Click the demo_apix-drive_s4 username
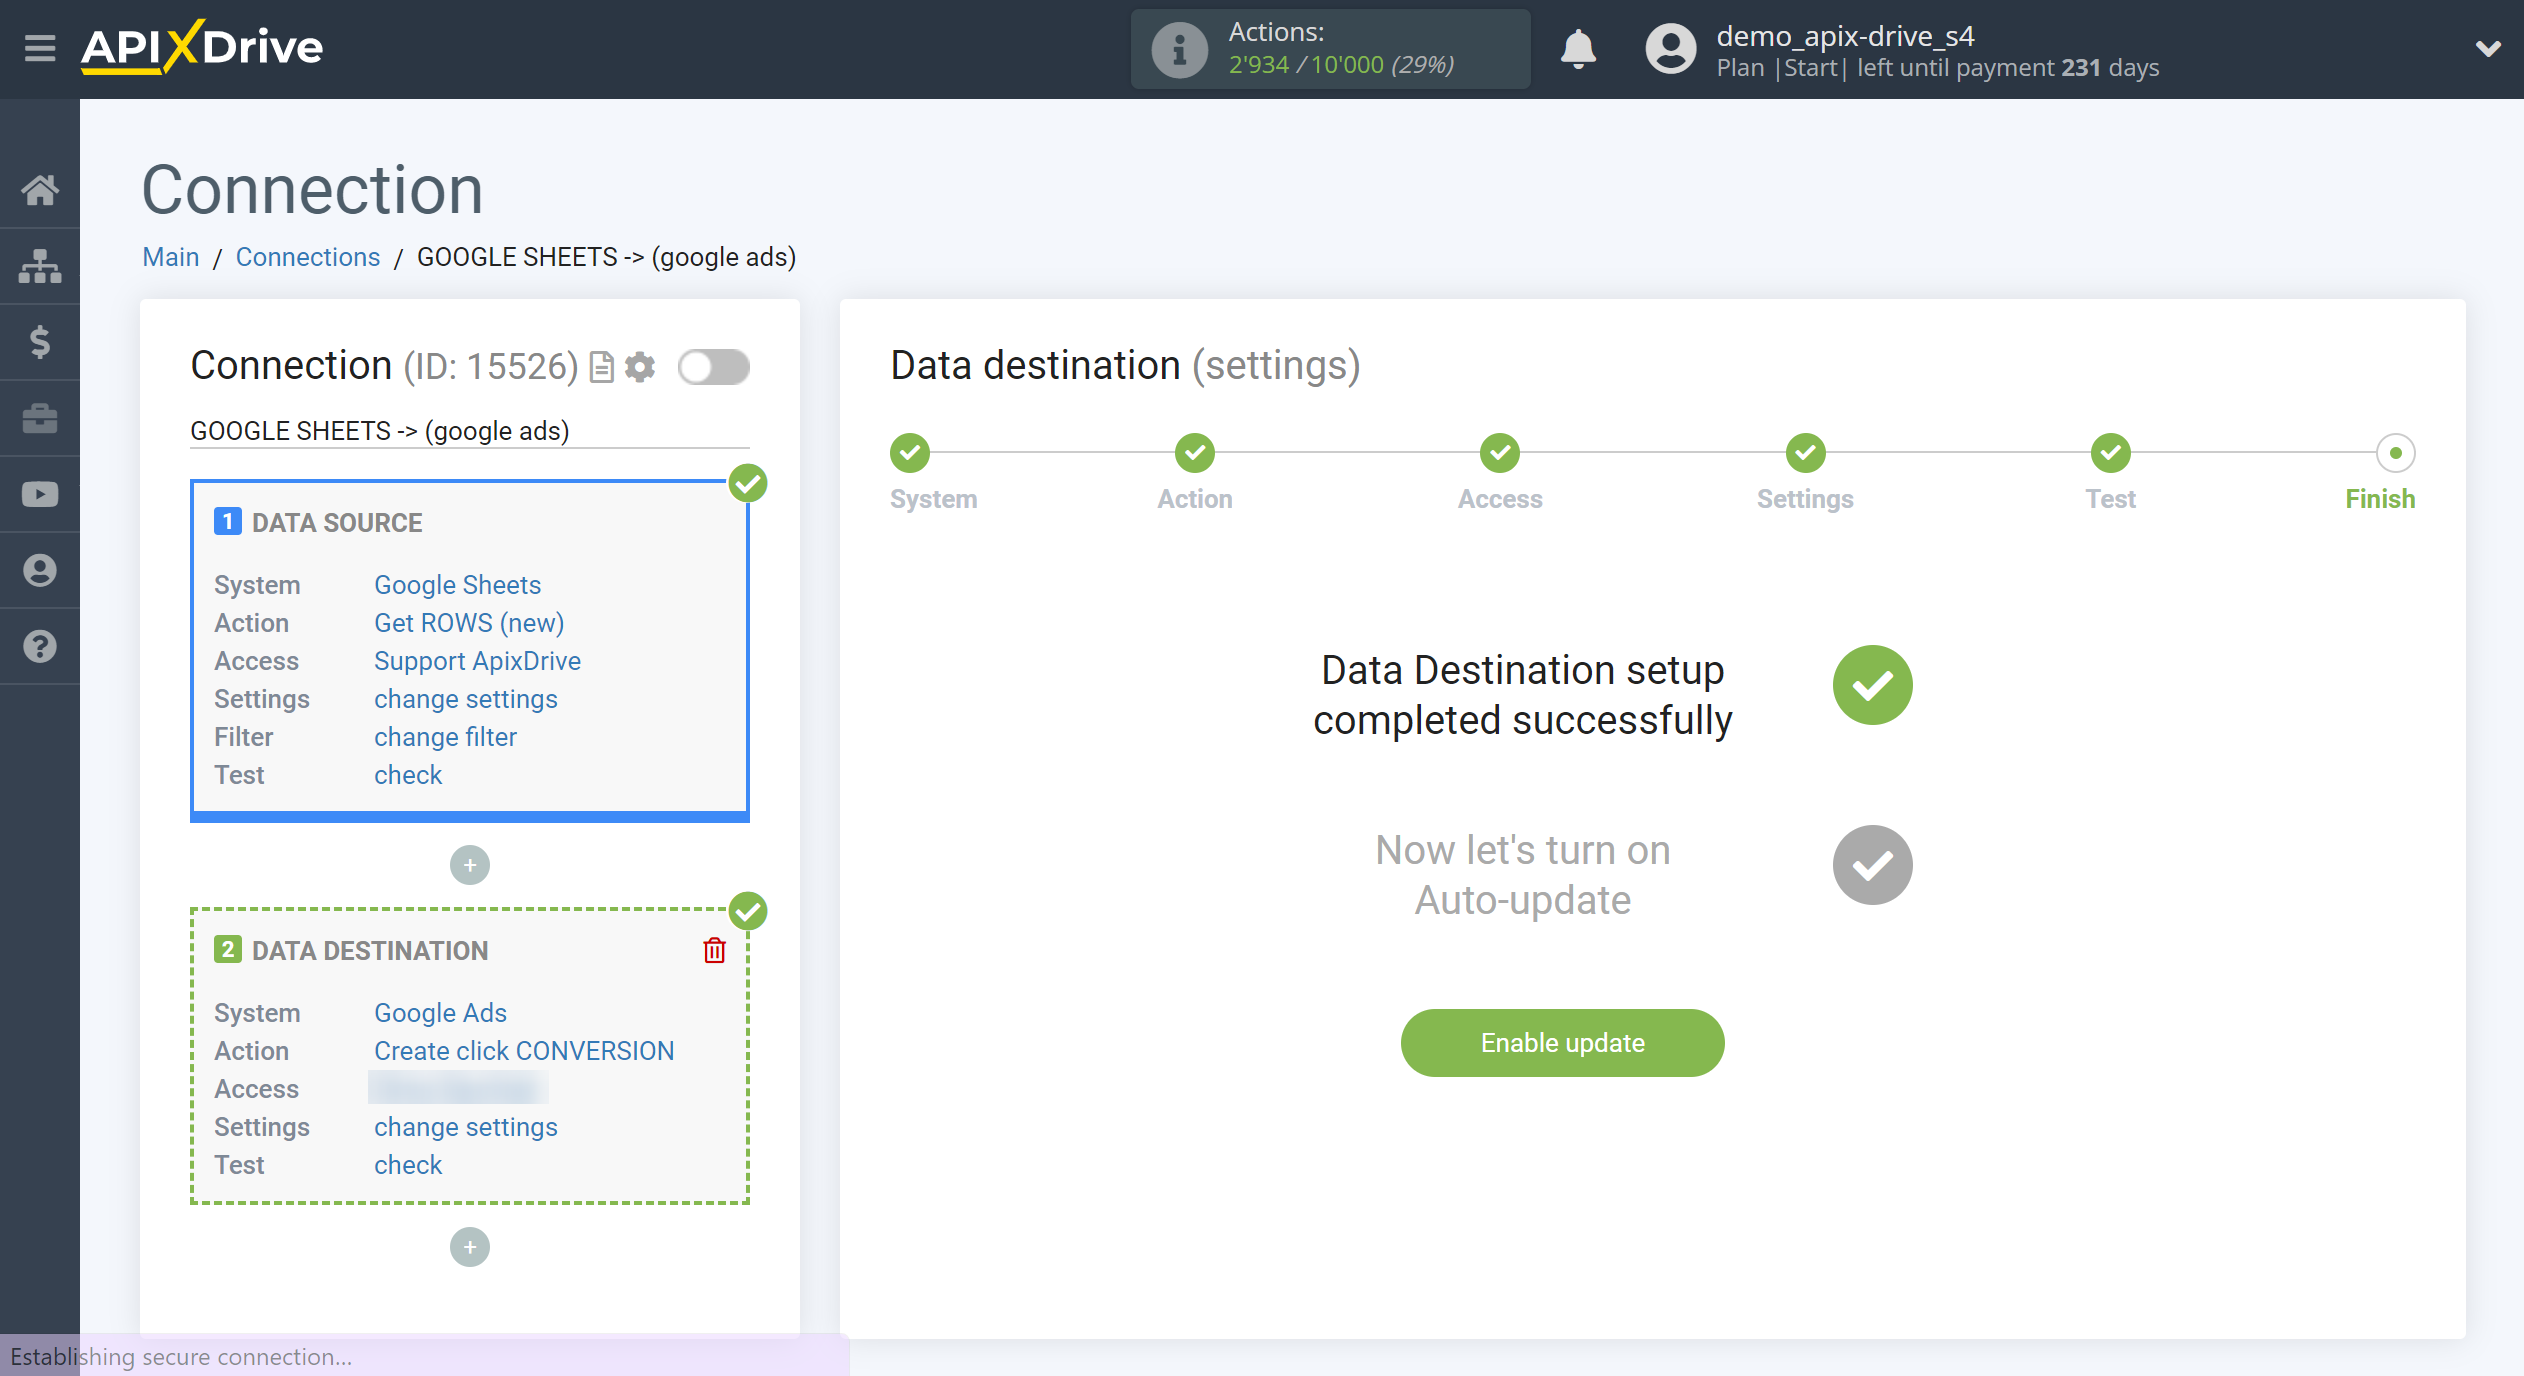 (x=1845, y=36)
